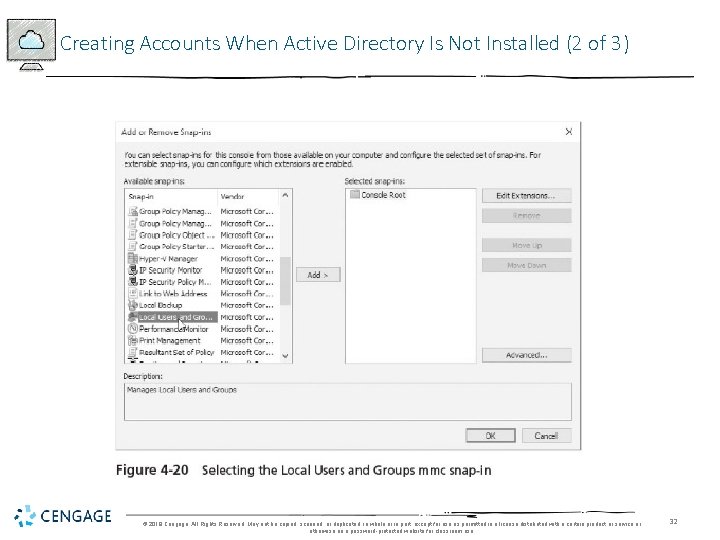Screen dimensions: 720x540
Task: Click the greyed-out Remove button
Action: tap(527, 215)
